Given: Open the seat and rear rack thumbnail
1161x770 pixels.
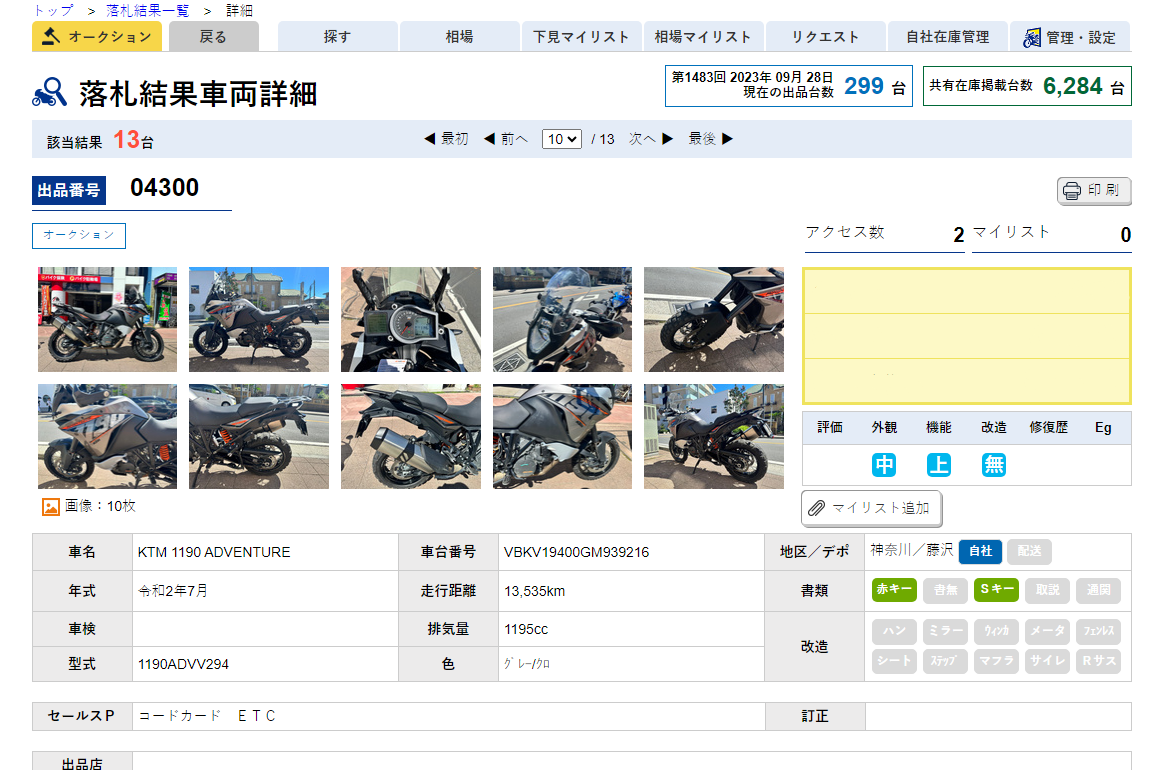Looking at the screenshot, I should click(x=259, y=436).
